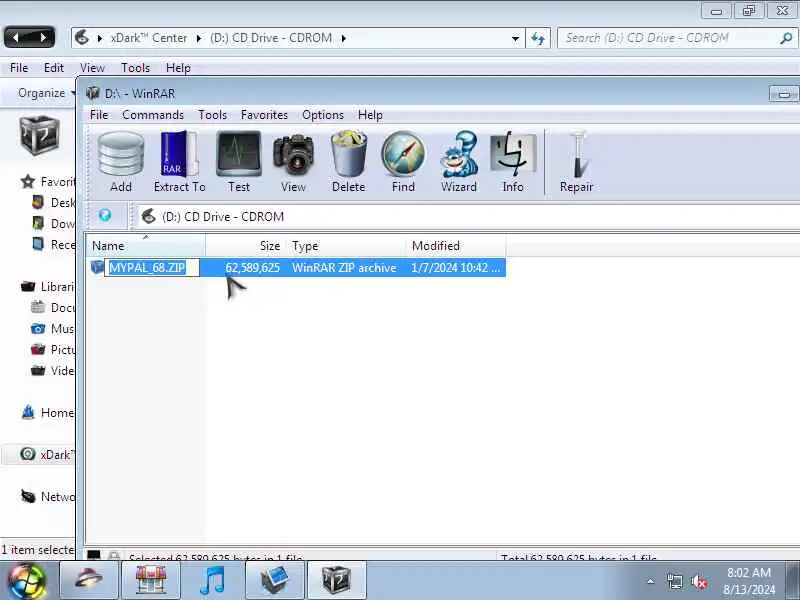800x600 pixels.
Task: Open Explorer Edit menu
Action: coord(54,67)
